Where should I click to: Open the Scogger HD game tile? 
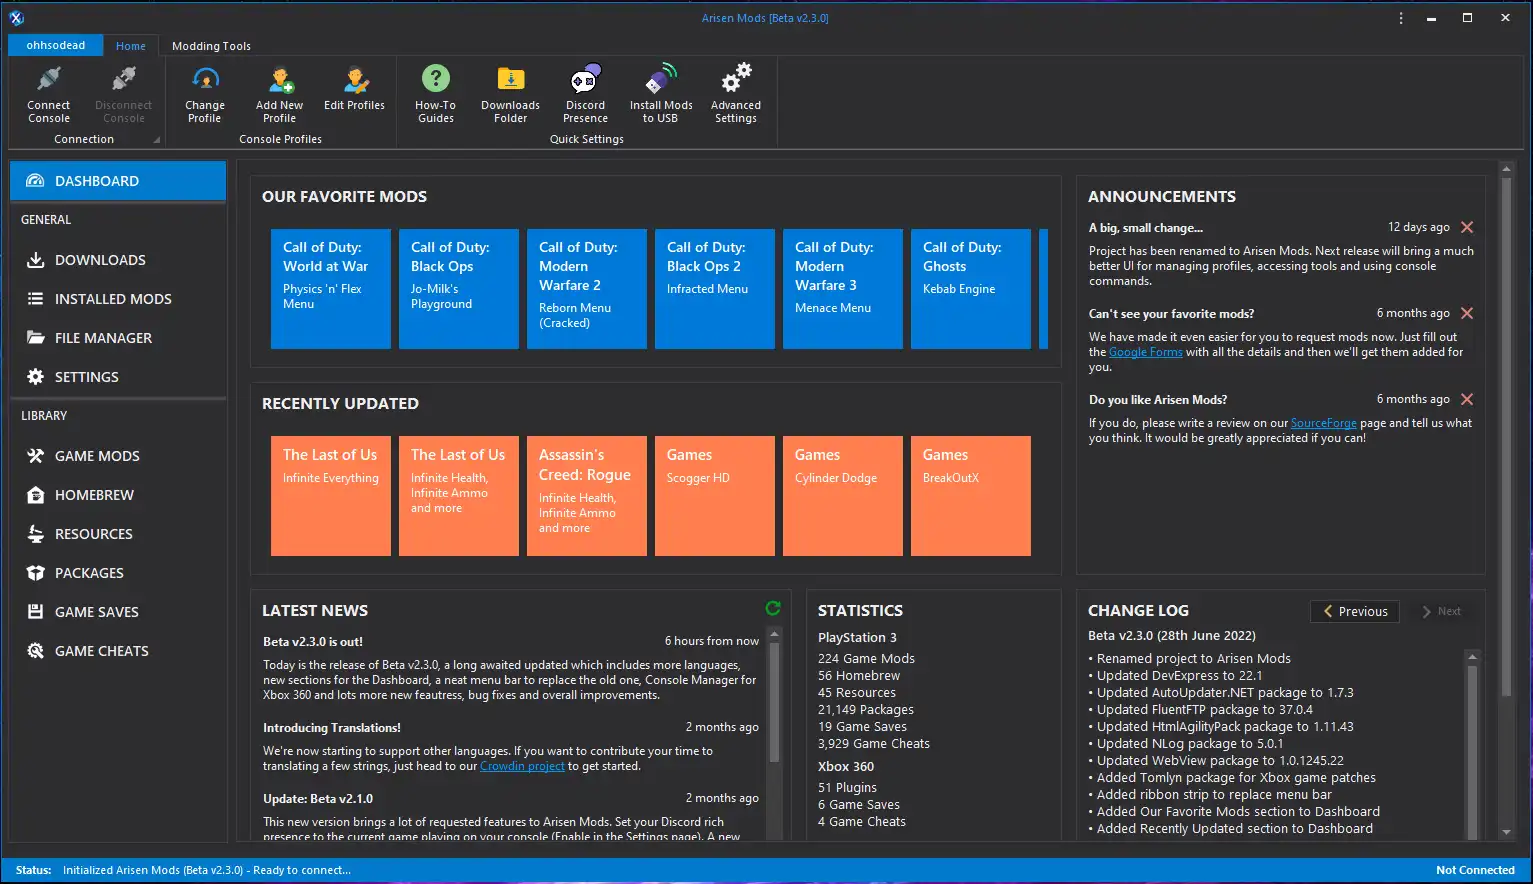tap(715, 496)
